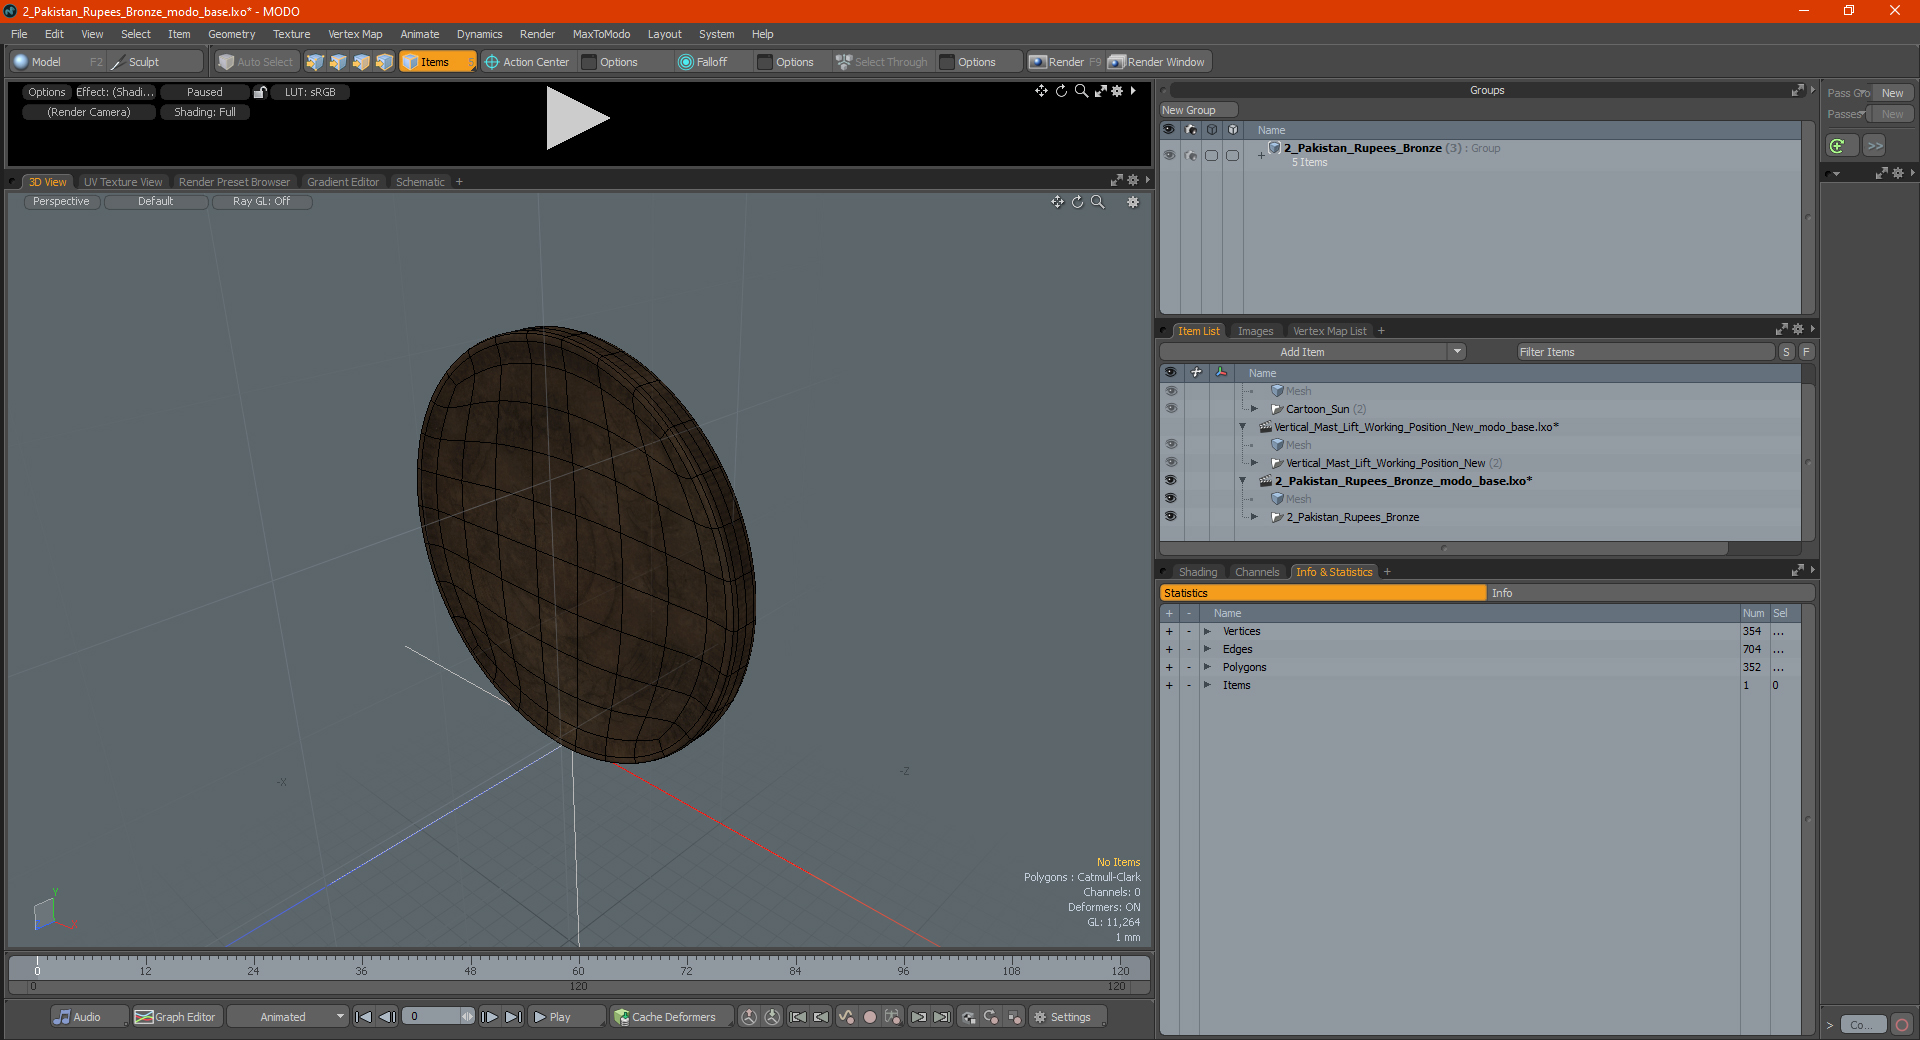Switch to the Schematic tab
Screen dimensions: 1920x1040
[x=420, y=182]
